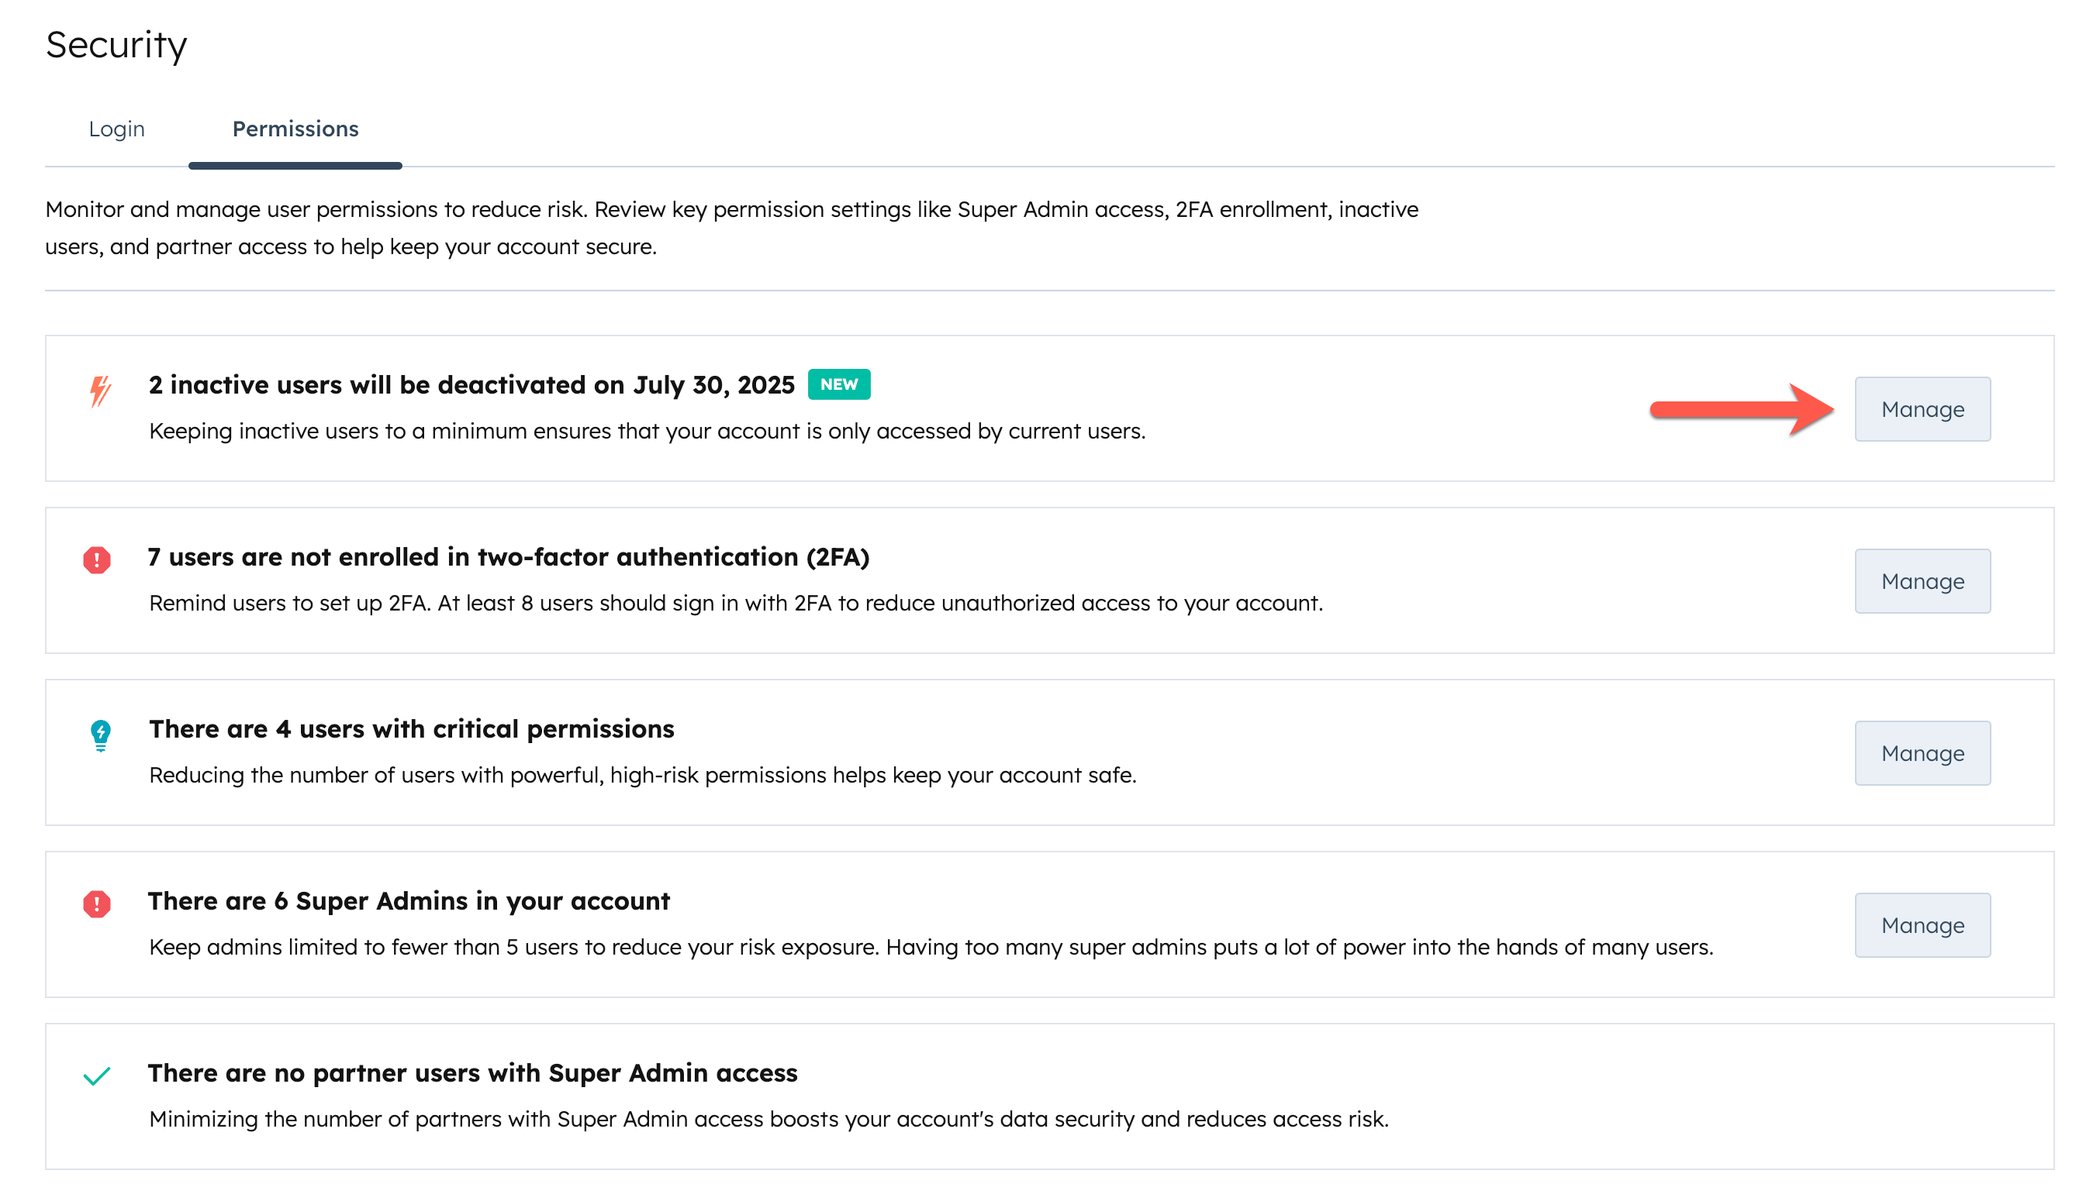Select the inactive users deactivation headline text

pyautogui.click(x=470, y=384)
